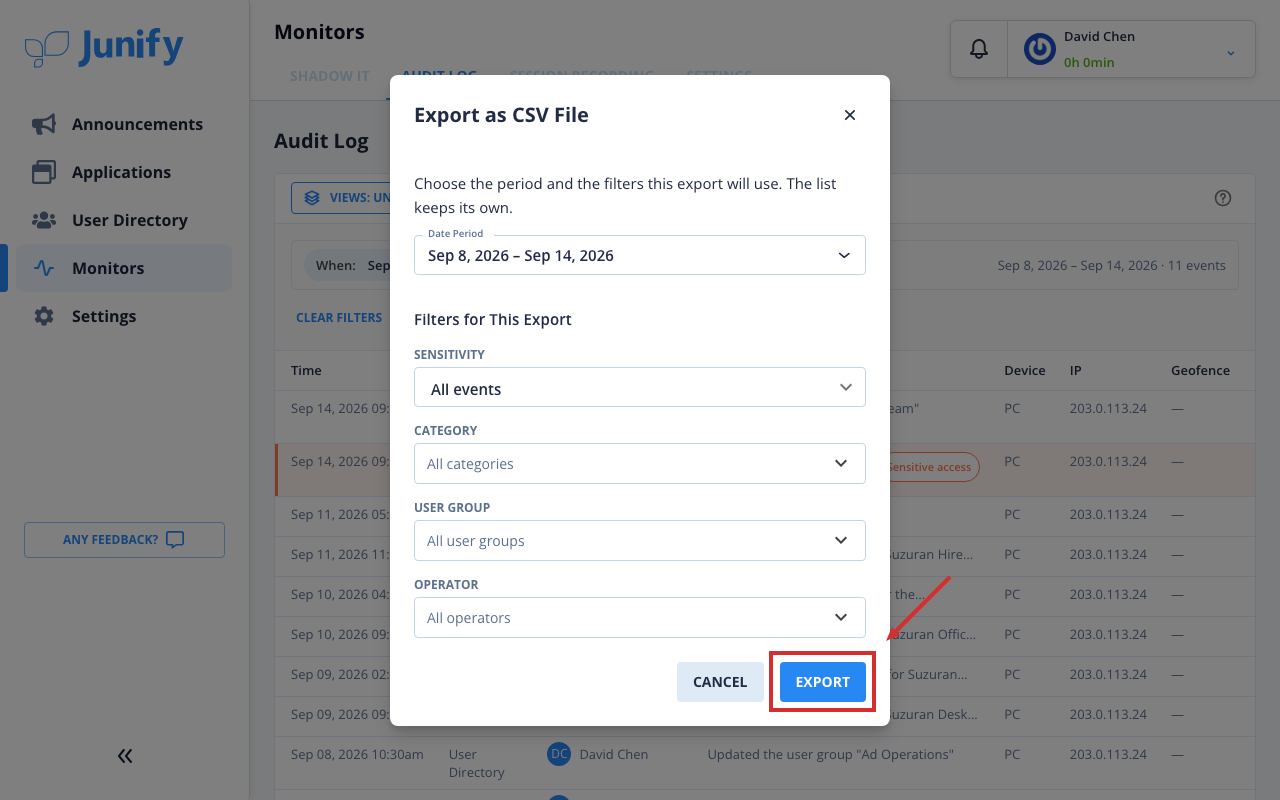
Task: Open the Operator dropdown
Action: click(x=640, y=618)
